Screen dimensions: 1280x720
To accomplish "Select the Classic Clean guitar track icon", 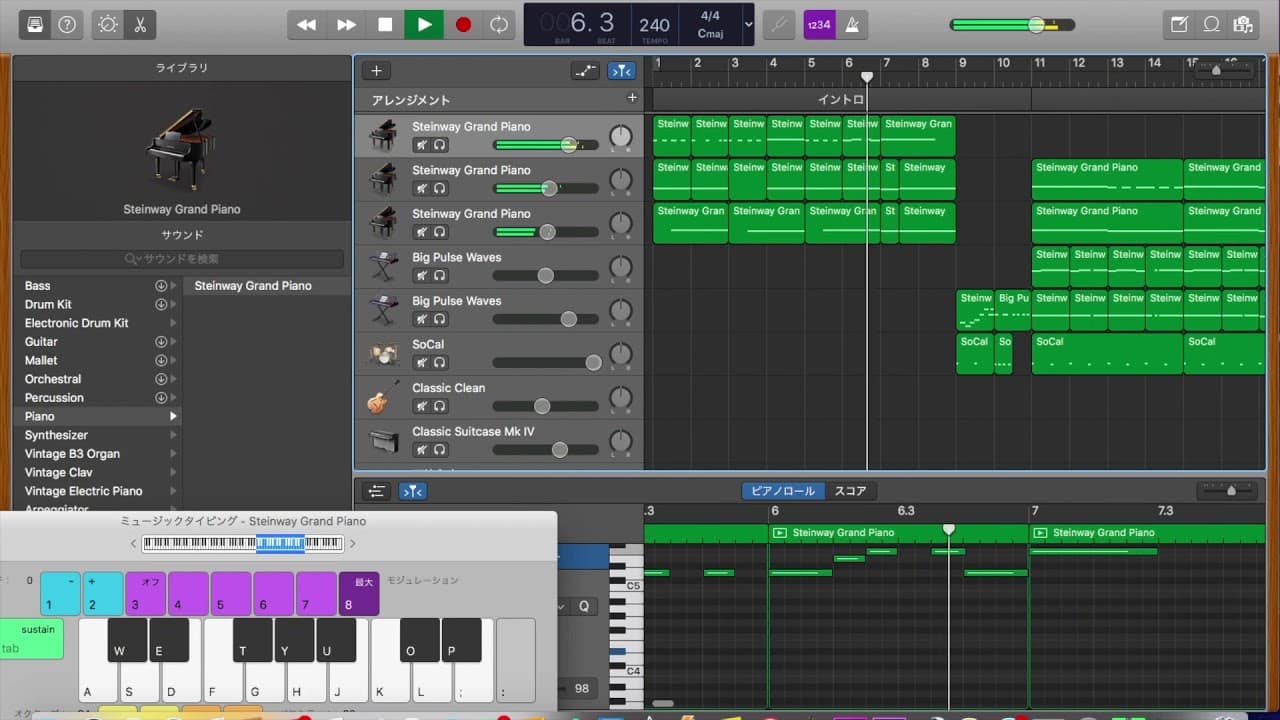I will click(x=383, y=397).
